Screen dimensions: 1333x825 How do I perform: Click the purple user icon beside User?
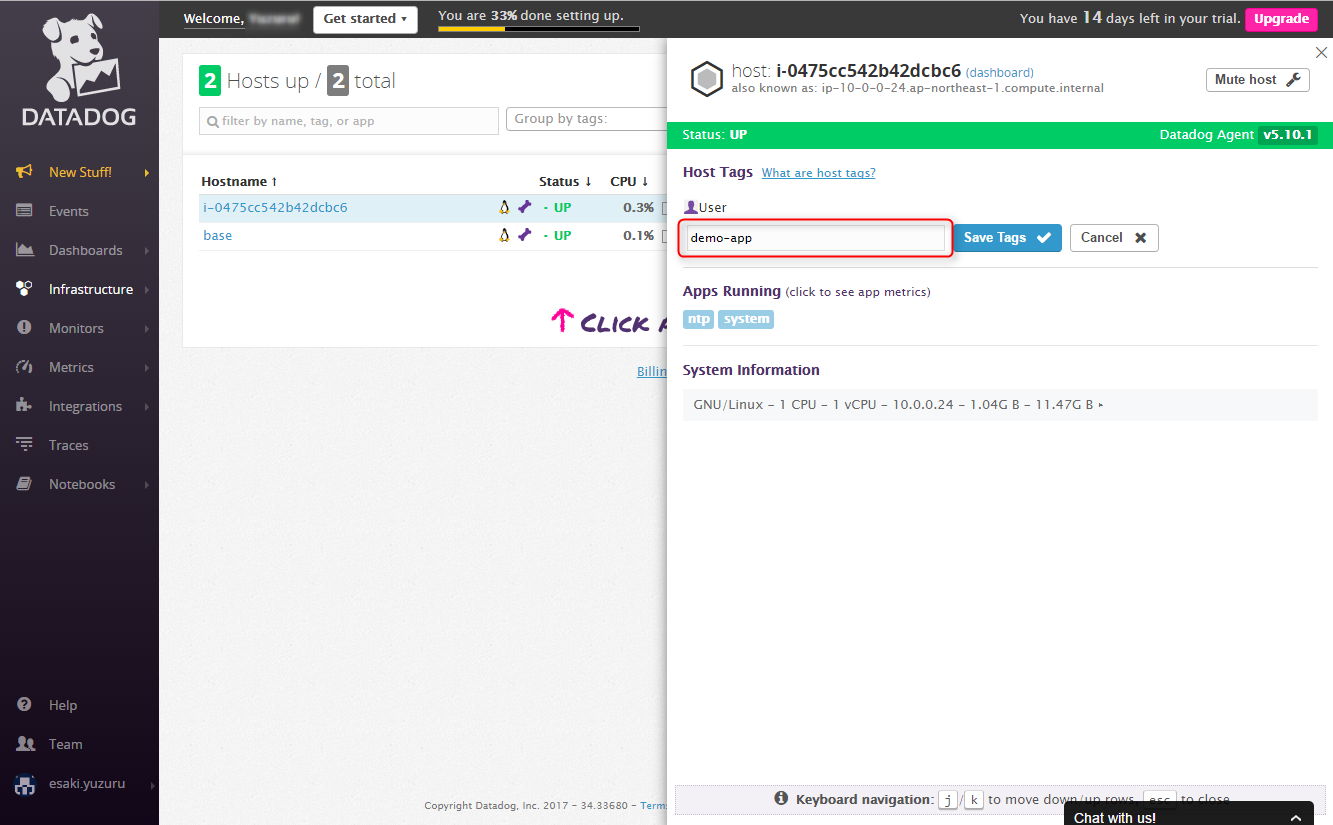point(690,207)
